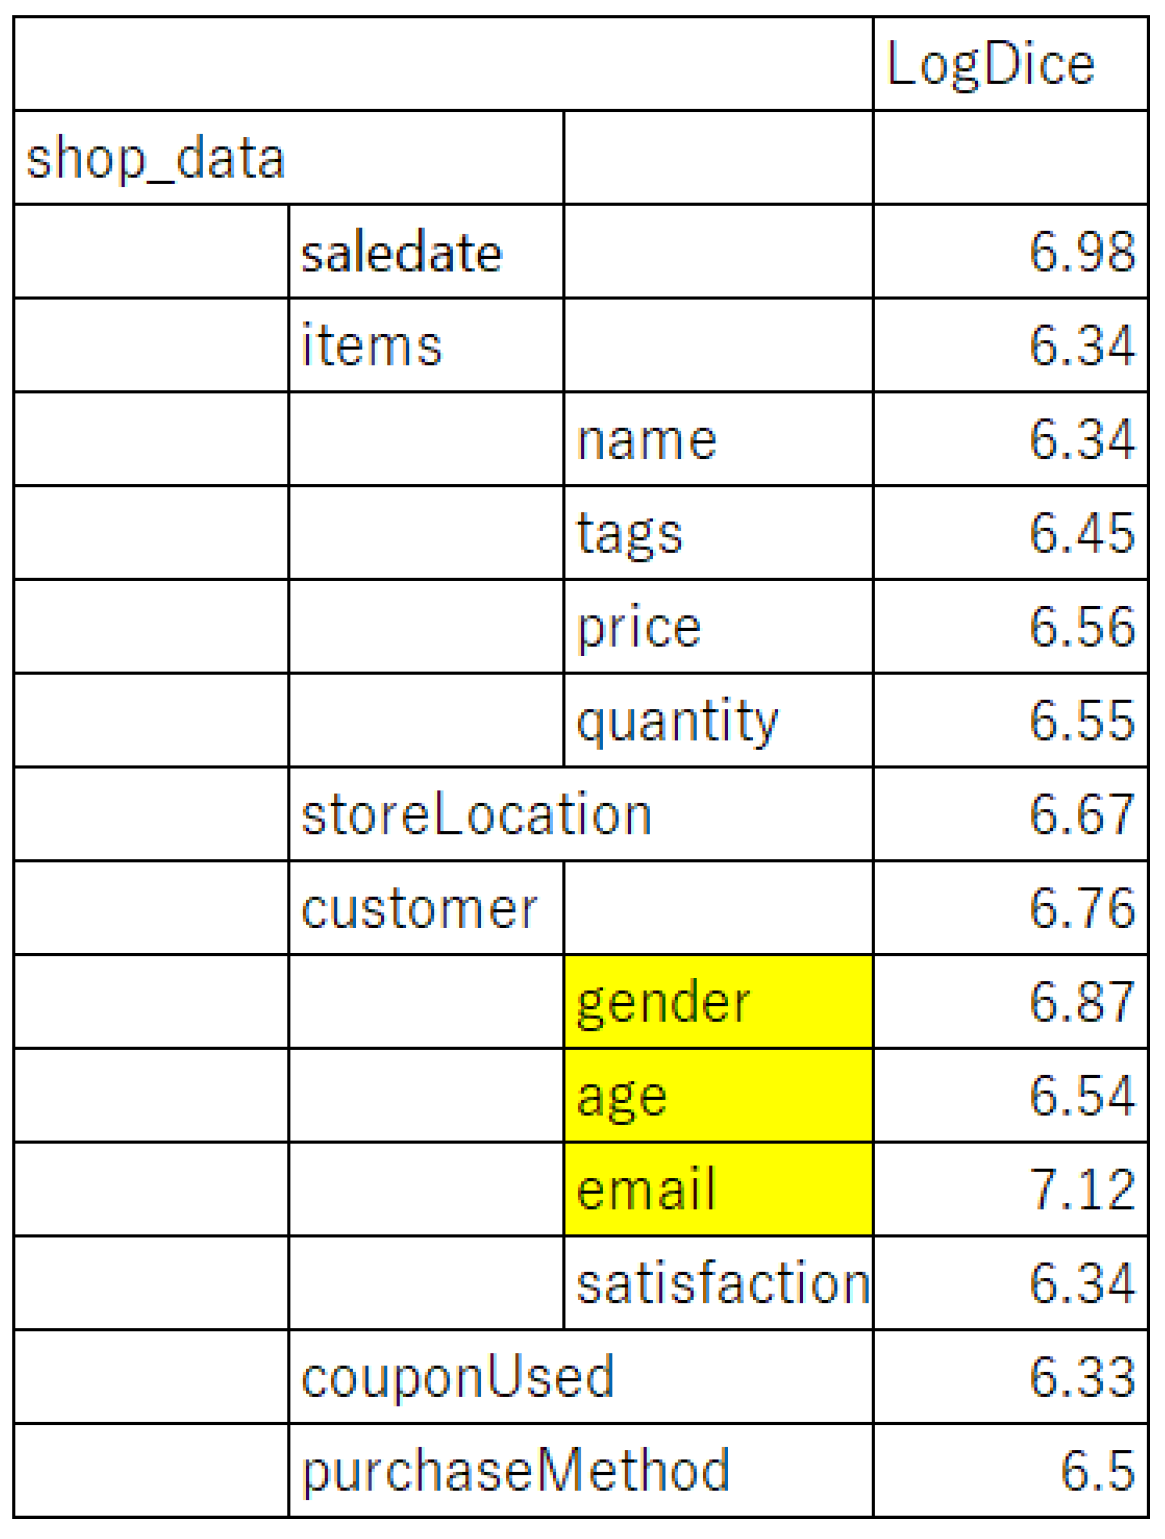Select the price field cell
The height and width of the screenshot is (1539, 1165).
pos(639,627)
